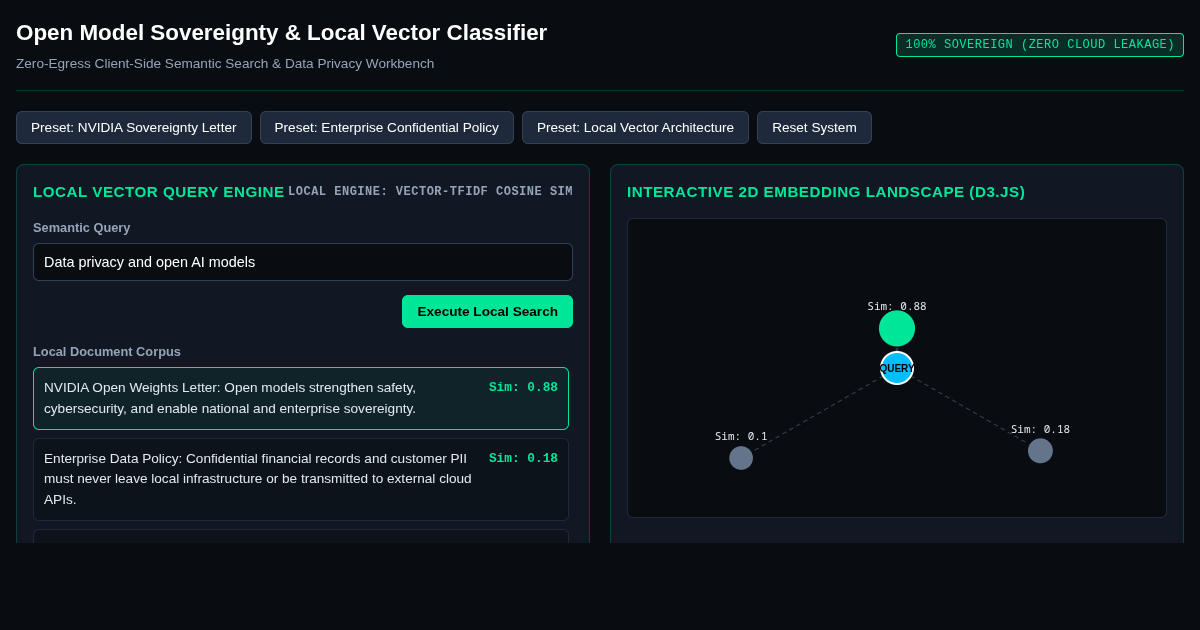The height and width of the screenshot is (630, 1200).
Task: Click the green Sim 0.88 node
Action: (x=897, y=328)
